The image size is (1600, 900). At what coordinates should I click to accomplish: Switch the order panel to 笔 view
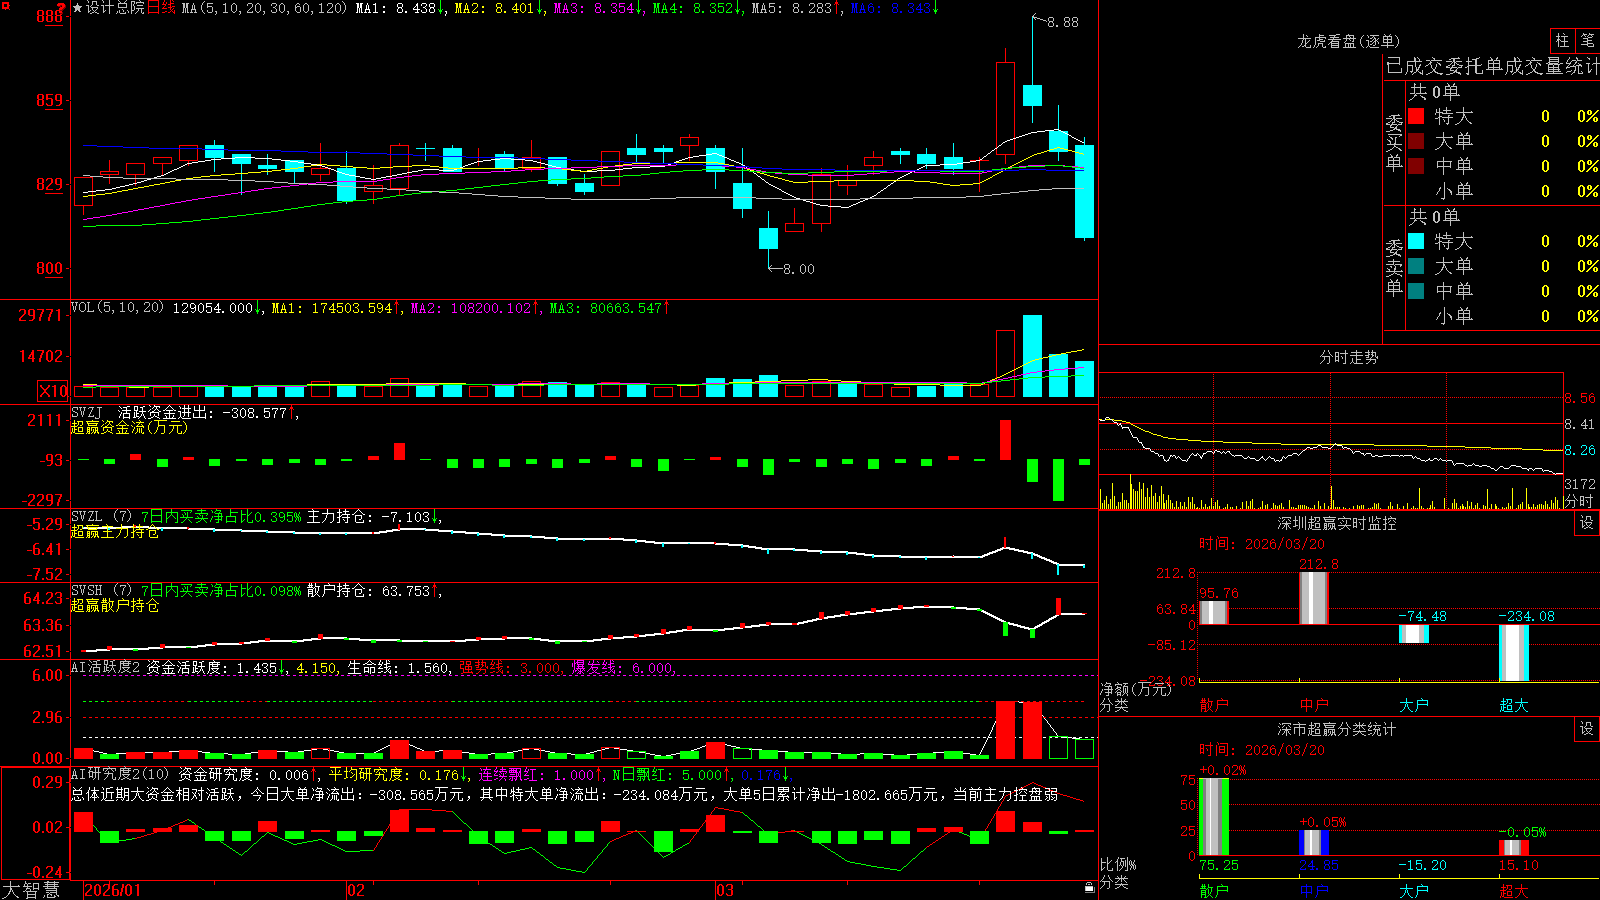tap(1587, 40)
